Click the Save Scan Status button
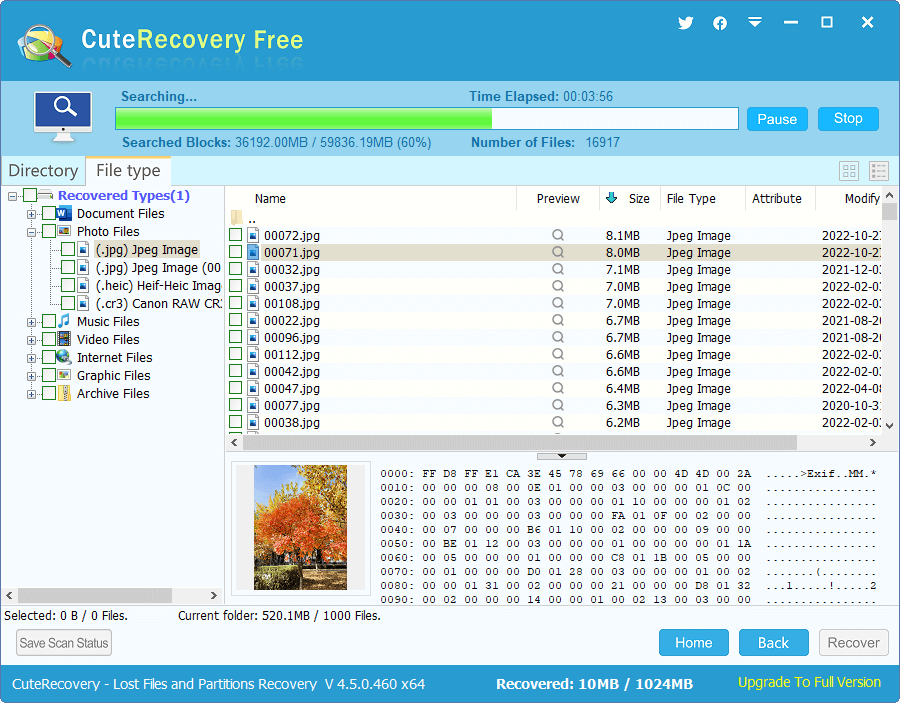The width and height of the screenshot is (900, 703). point(64,643)
